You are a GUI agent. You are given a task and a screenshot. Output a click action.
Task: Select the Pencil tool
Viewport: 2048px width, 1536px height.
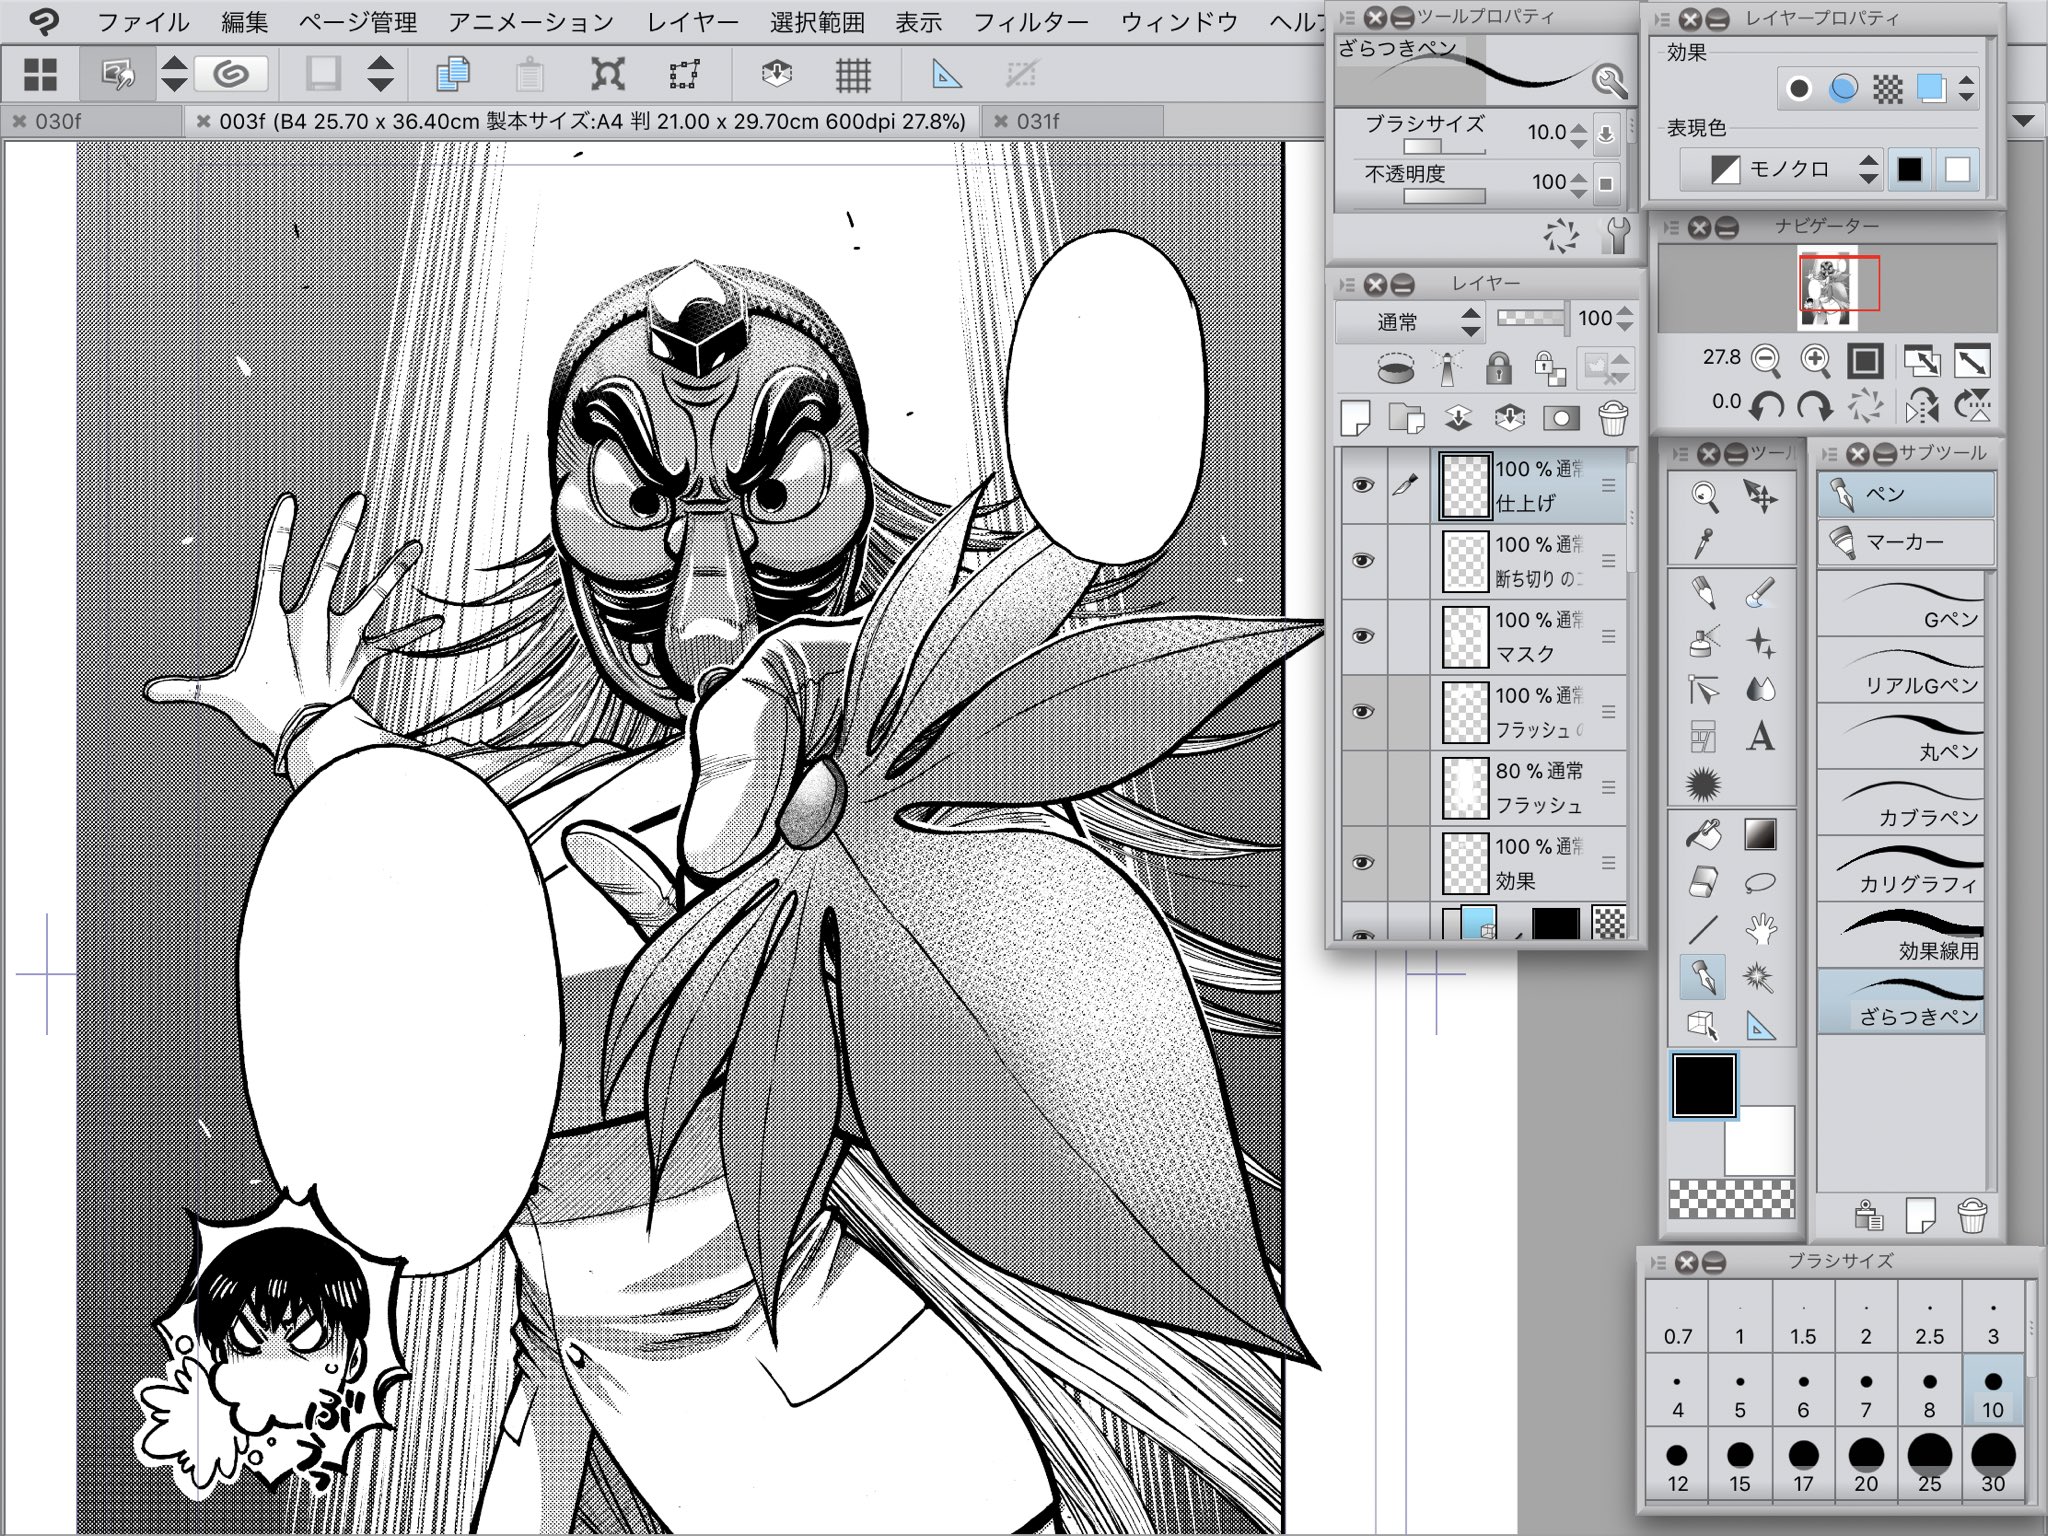click(x=1704, y=593)
